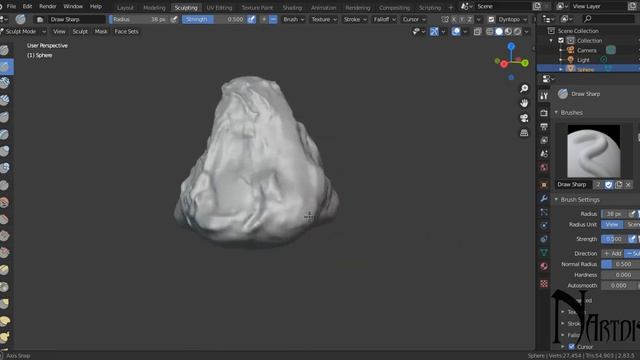
Task: Switch viewport to wireframe shading
Action: click(490, 31)
